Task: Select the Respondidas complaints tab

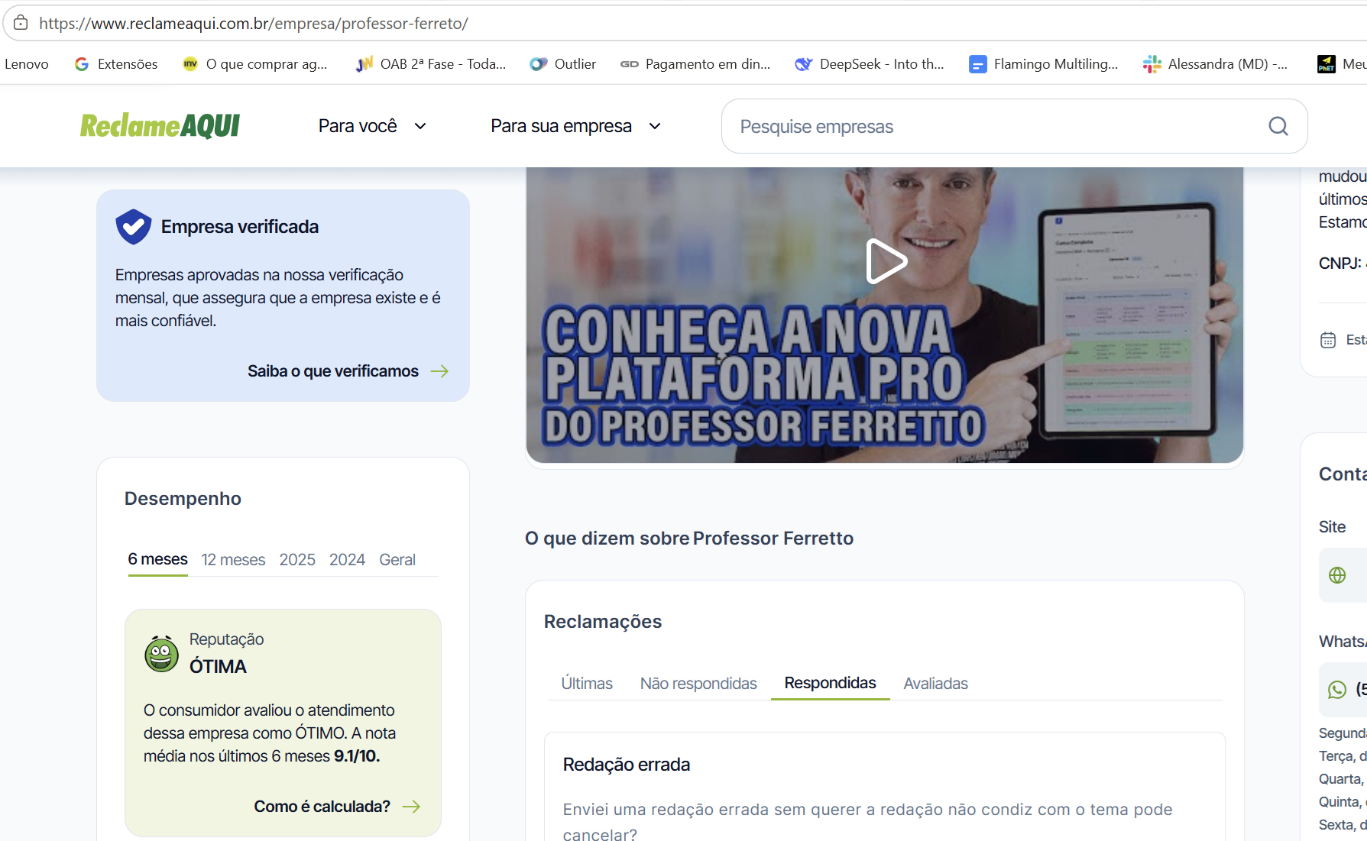Action: coord(830,683)
